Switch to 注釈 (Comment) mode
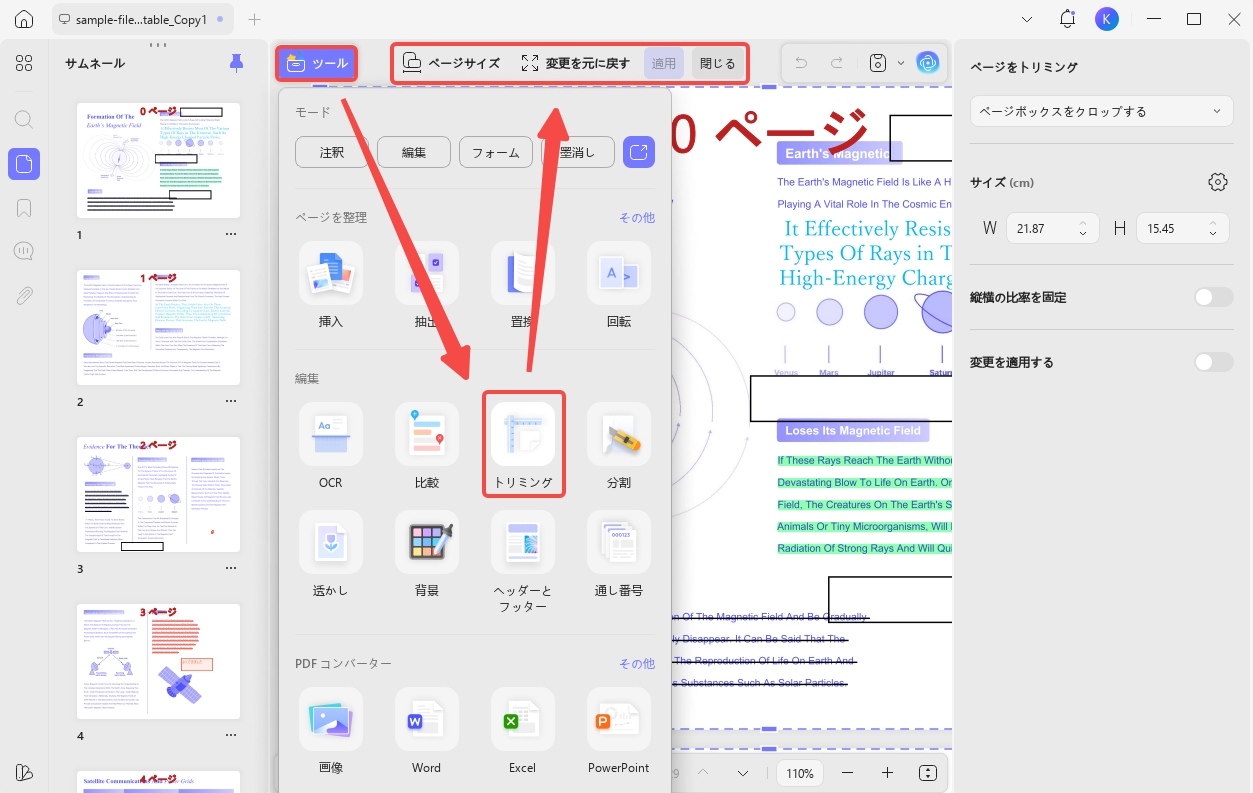This screenshot has width=1253, height=793. click(x=332, y=153)
